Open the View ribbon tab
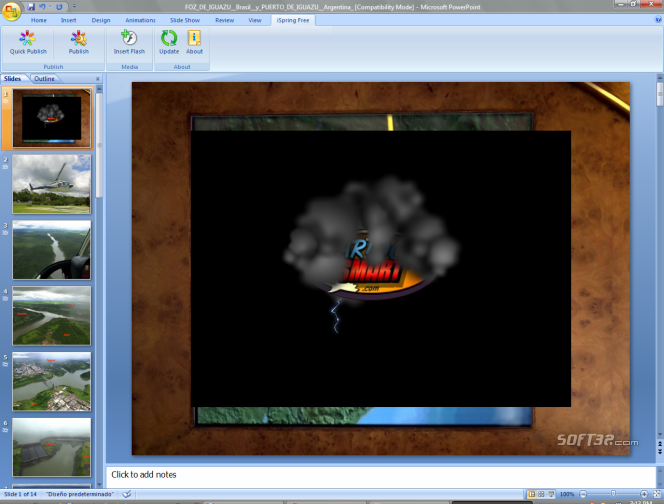 tap(255, 20)
